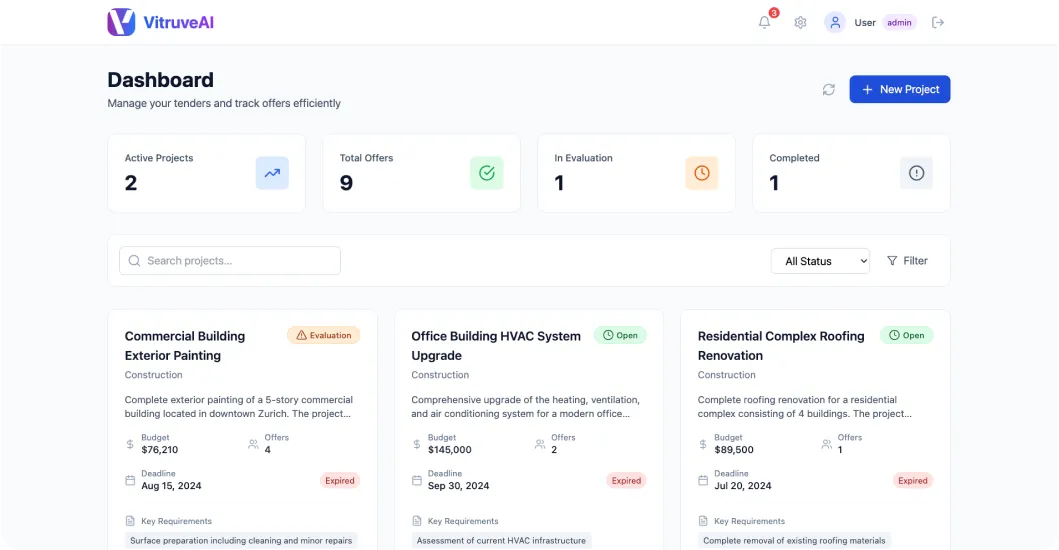Click 'Surface preparation including cleaning' requirement tag
This screenshot has width=1059, height=550.
click(x=241, y=541)
